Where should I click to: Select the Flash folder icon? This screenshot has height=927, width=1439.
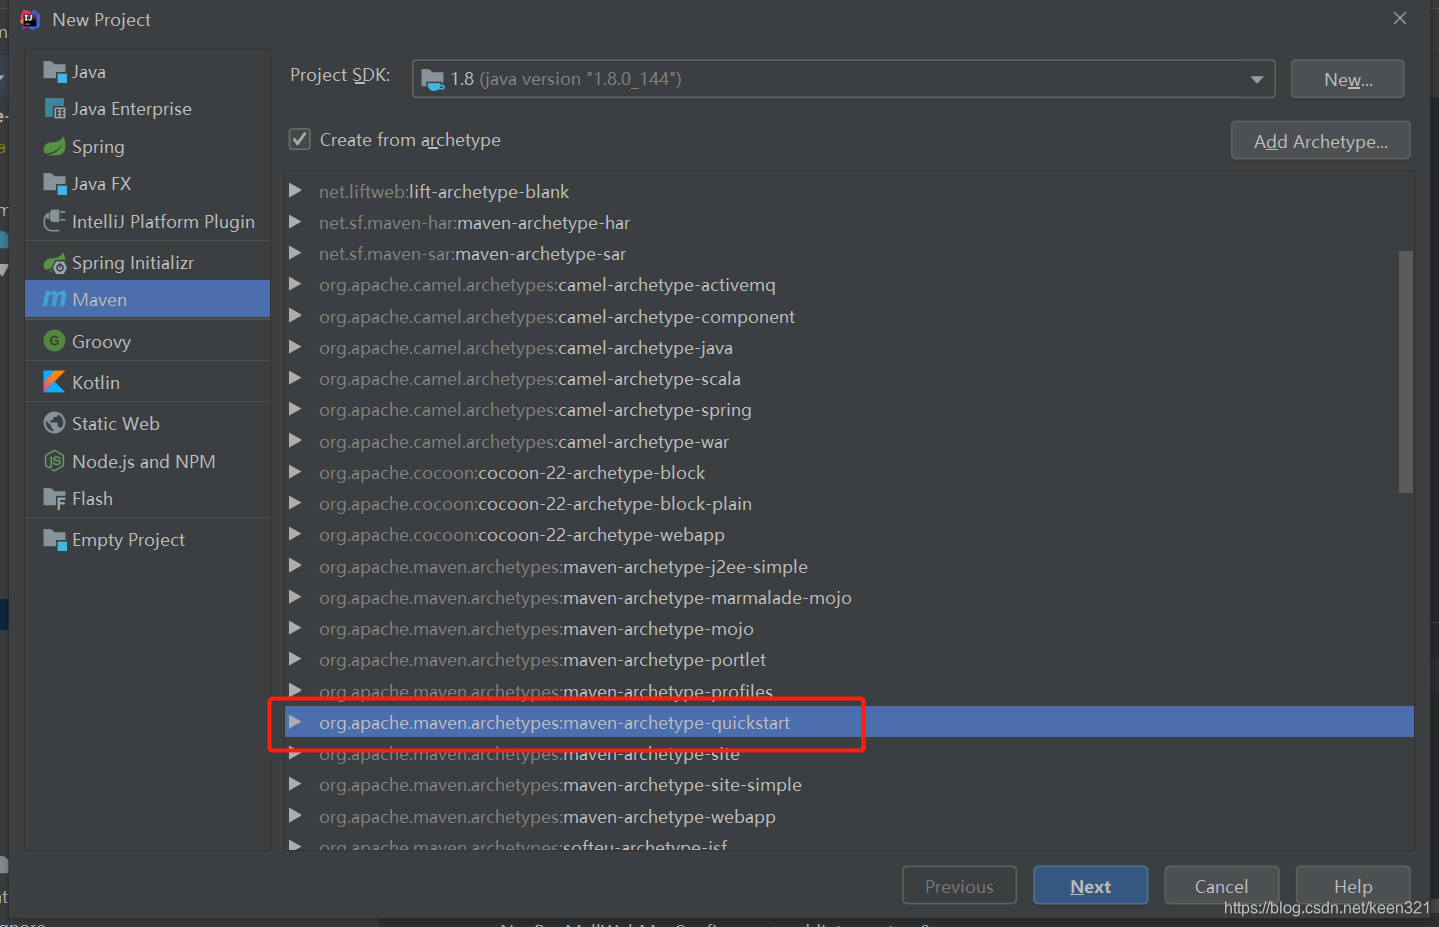tap(54, 498)
